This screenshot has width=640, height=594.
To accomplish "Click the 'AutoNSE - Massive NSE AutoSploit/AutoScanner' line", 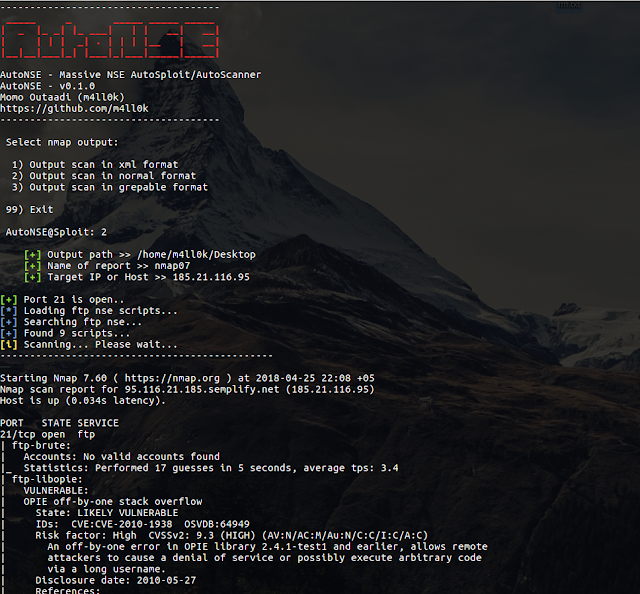I will [131, 75].
